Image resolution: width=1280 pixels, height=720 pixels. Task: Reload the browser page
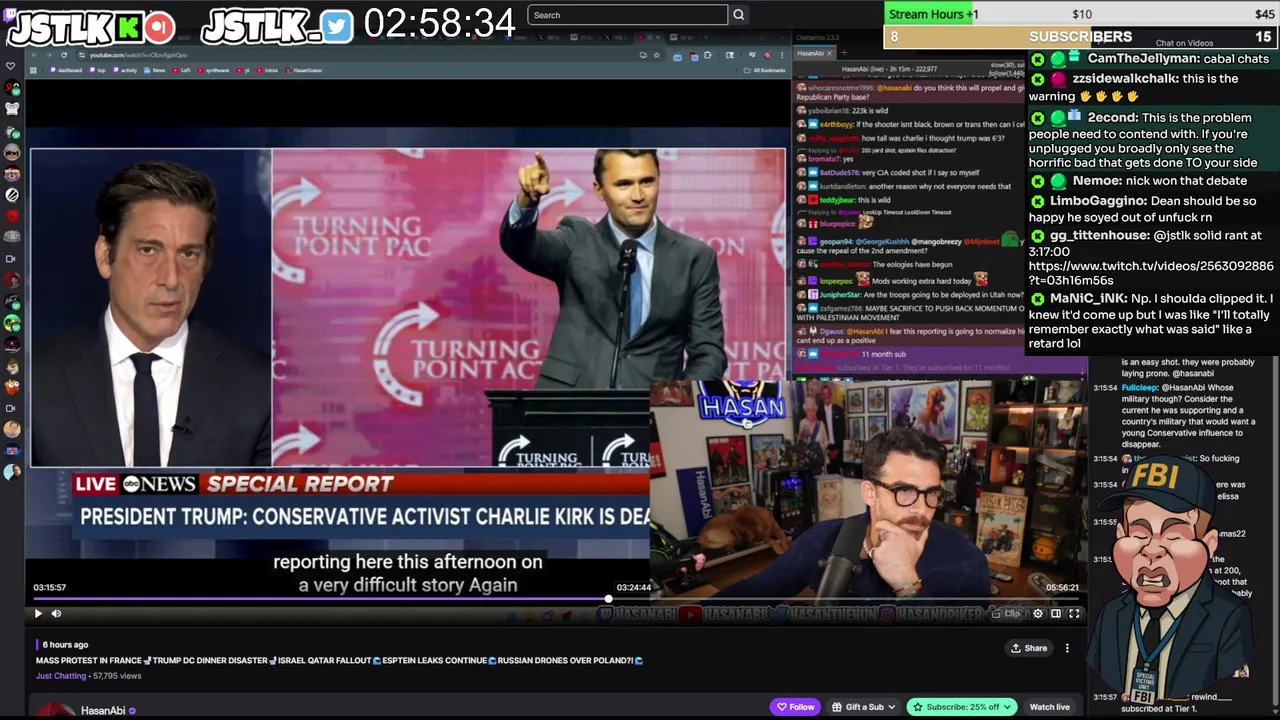click(64, 55)
